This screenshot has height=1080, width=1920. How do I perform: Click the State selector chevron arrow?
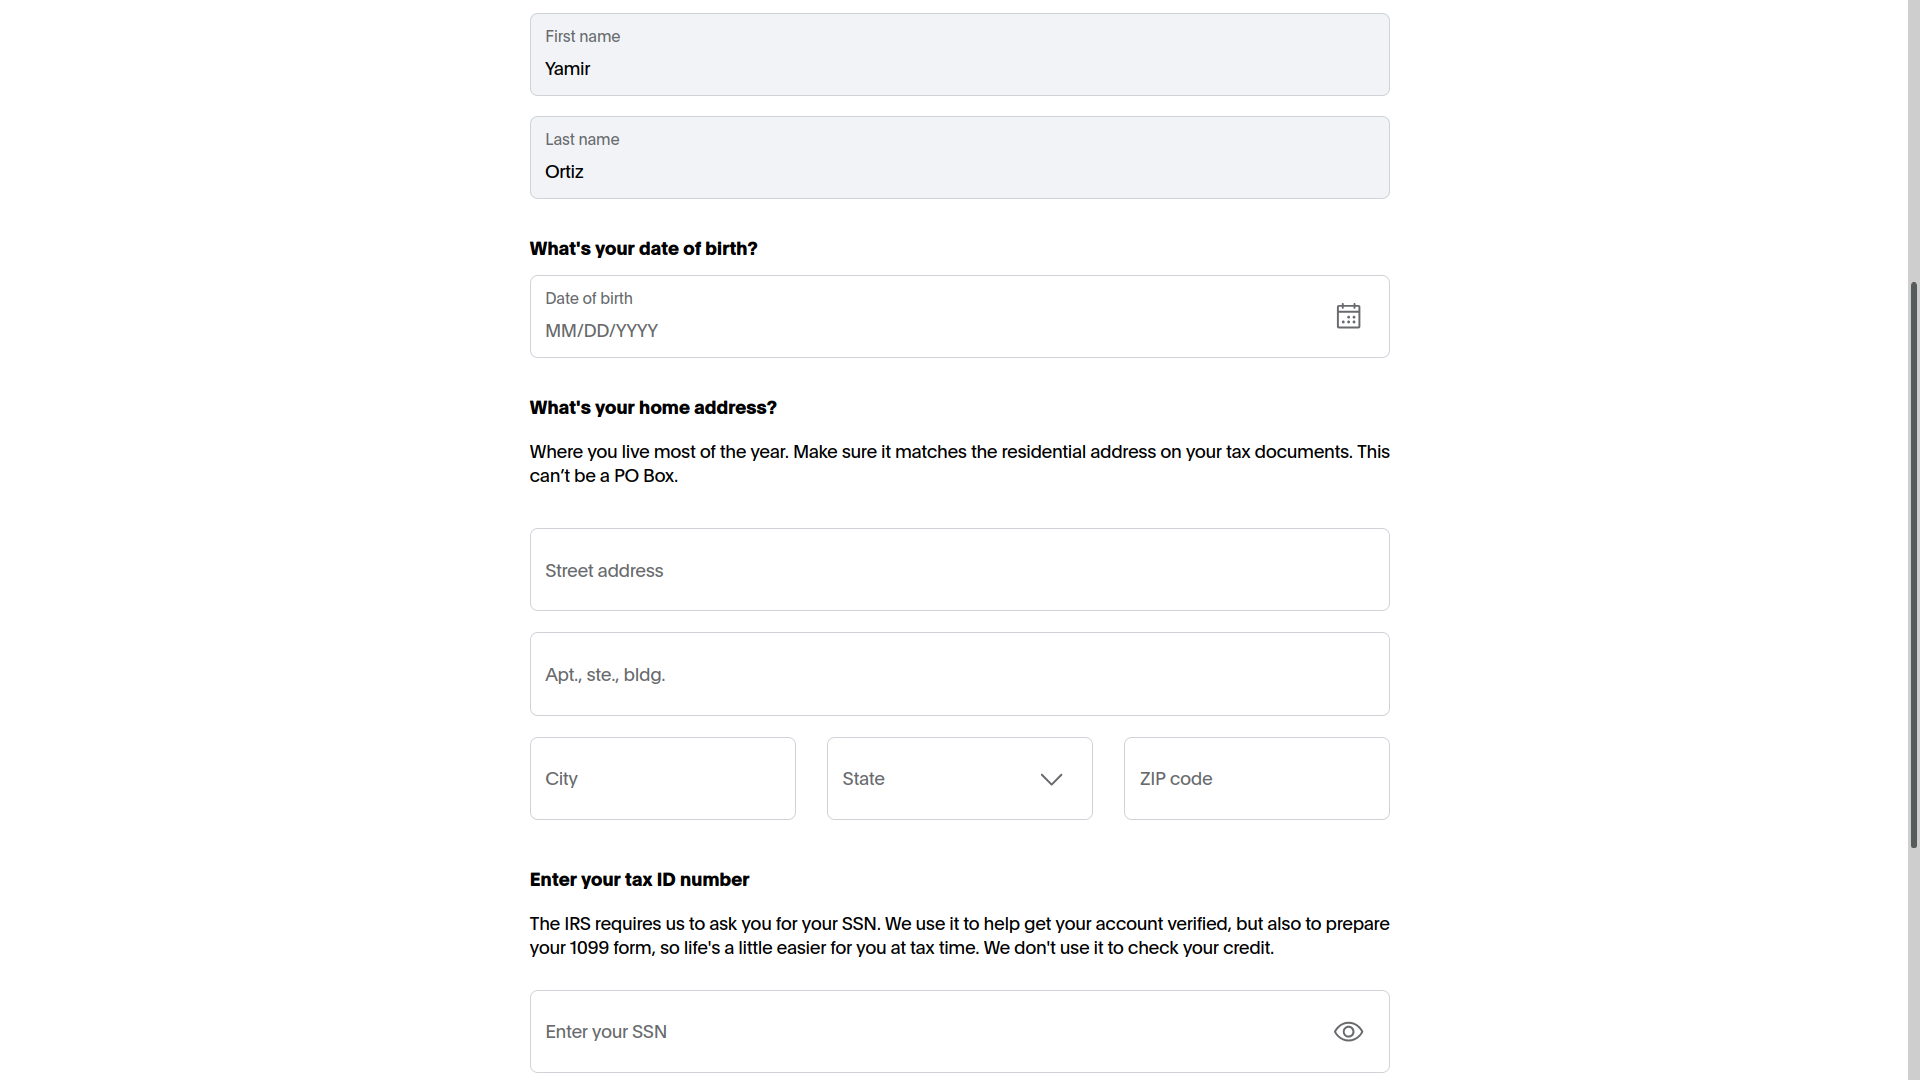[x=1050, y=778]
